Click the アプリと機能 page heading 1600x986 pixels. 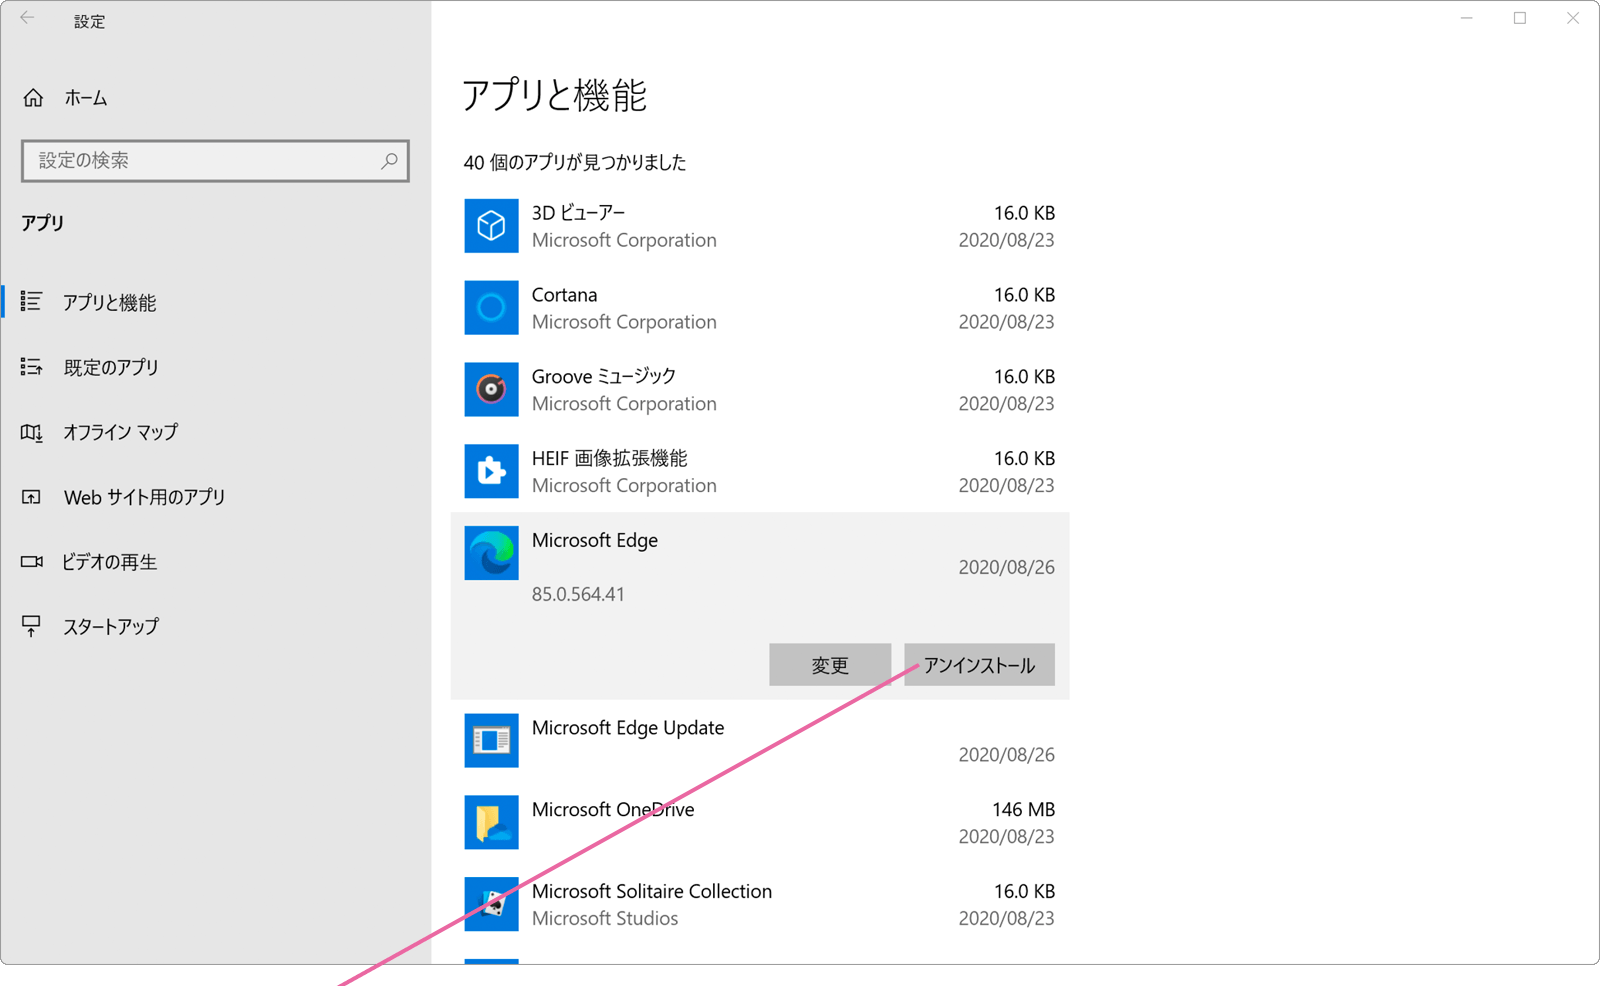[554, 95]
